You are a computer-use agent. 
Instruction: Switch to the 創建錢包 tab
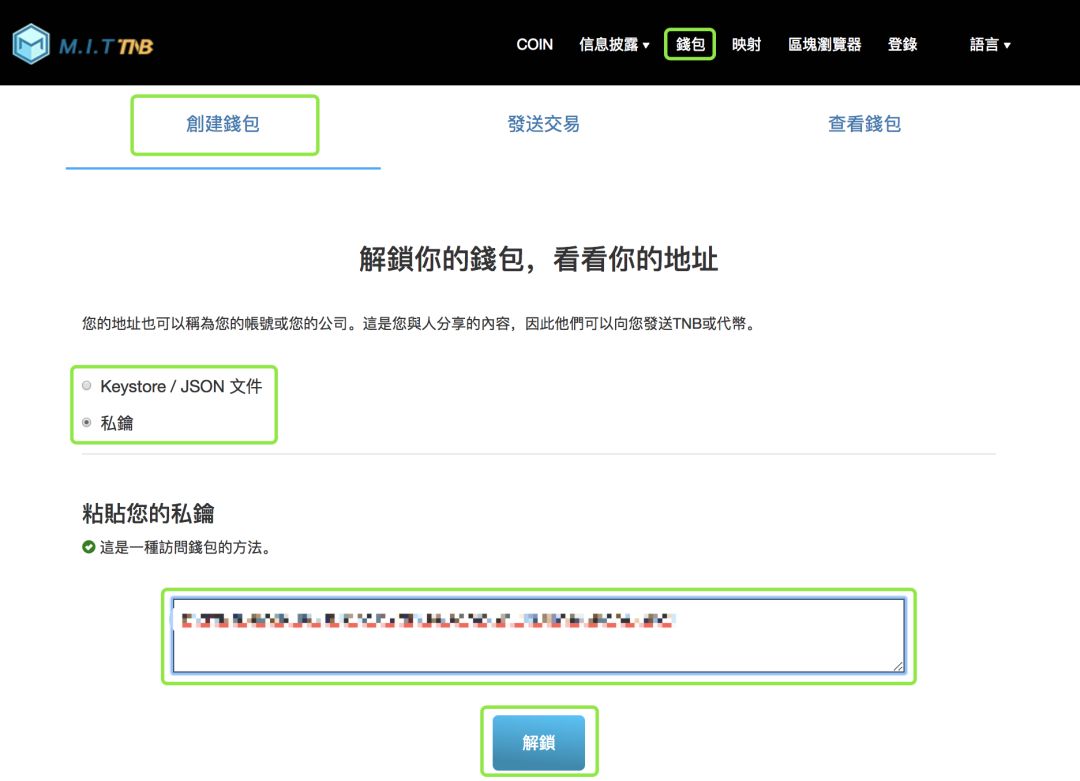224,124
